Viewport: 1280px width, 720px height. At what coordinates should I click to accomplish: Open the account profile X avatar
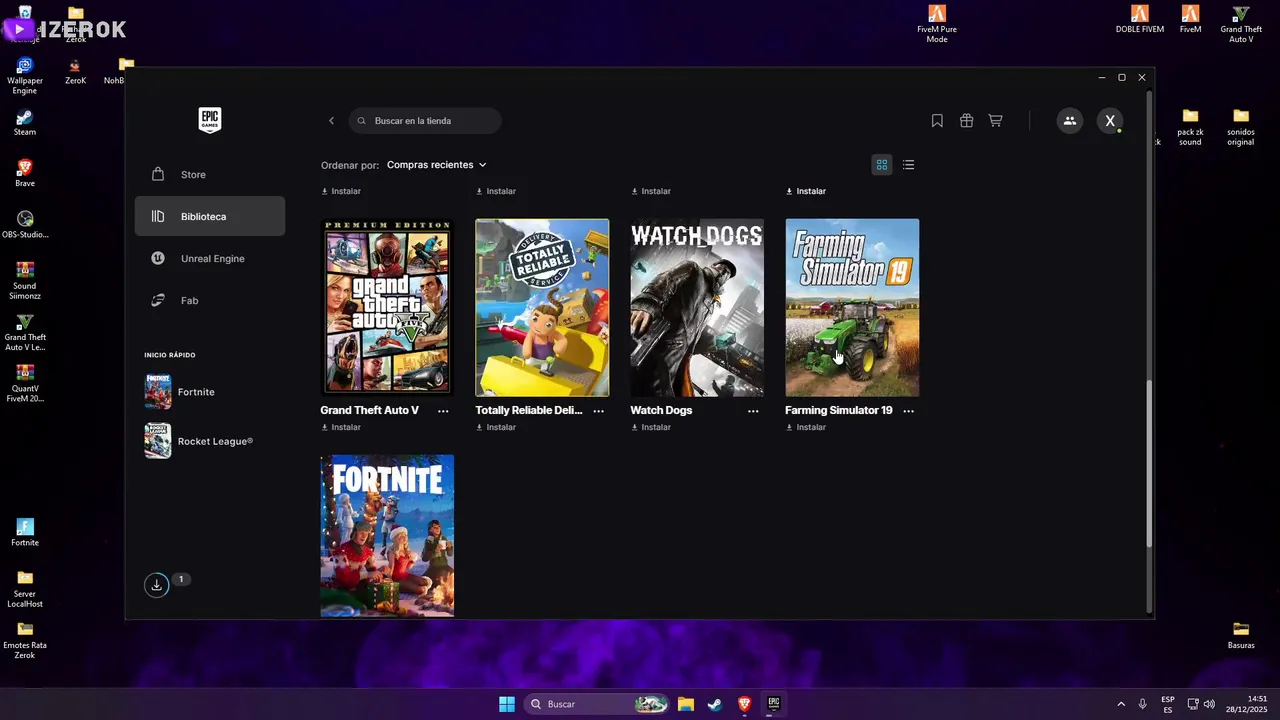point(1110,121)
